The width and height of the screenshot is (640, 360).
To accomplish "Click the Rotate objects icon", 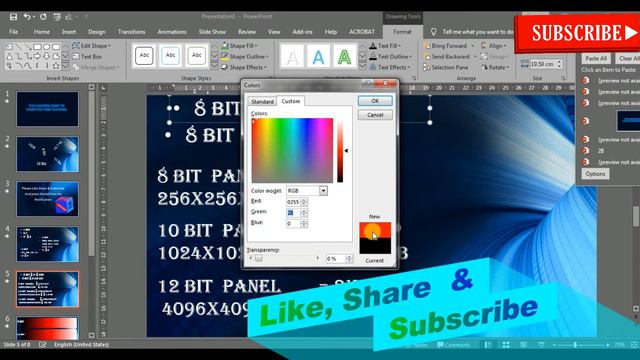I will pos(484,67).
